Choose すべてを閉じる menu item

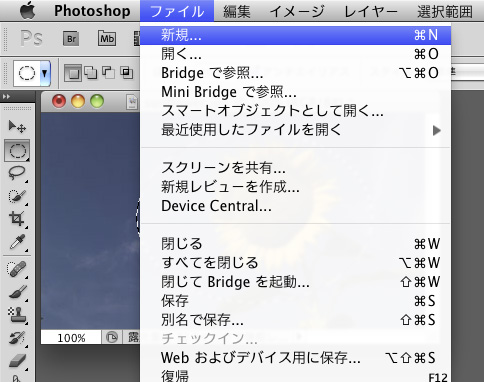(295, 263)
